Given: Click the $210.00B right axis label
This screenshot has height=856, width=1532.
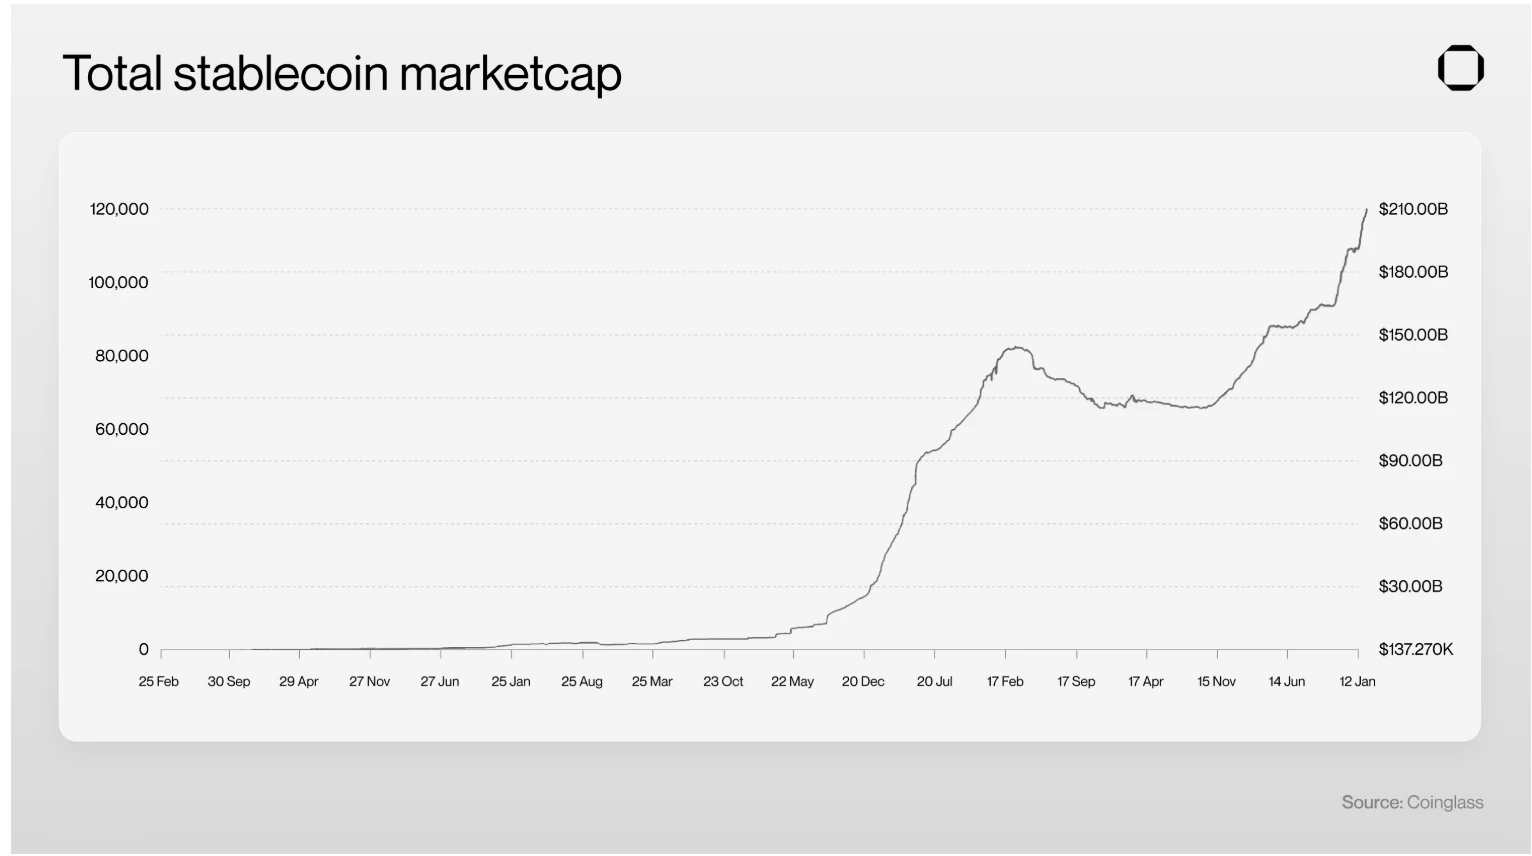Looking at the screenshot, I should pyautogui.click(x=1412, y=209).
